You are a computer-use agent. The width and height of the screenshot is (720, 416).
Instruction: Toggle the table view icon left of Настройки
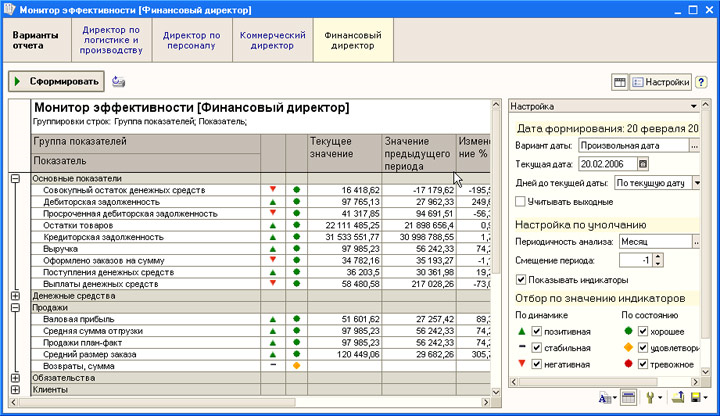pos(619,82)
